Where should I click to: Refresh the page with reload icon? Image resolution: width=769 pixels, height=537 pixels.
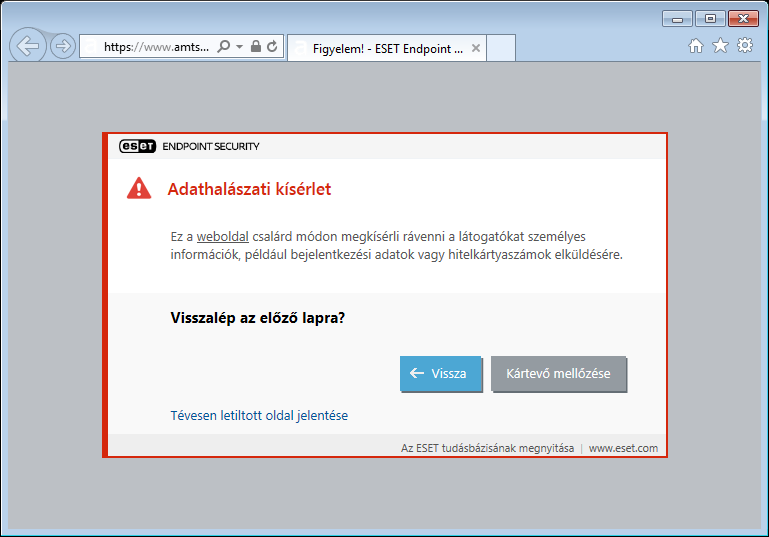coord(272,47)
